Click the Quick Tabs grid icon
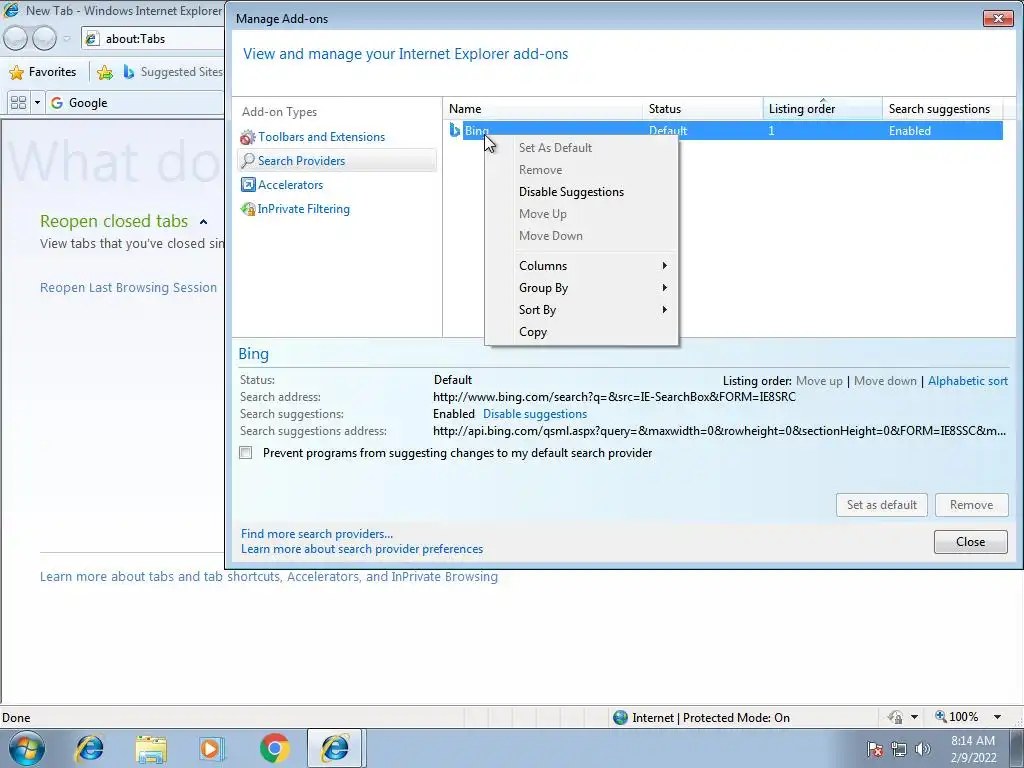This screenshot has width=1024, height=768. pyautogui.click(x=18, y=103)
